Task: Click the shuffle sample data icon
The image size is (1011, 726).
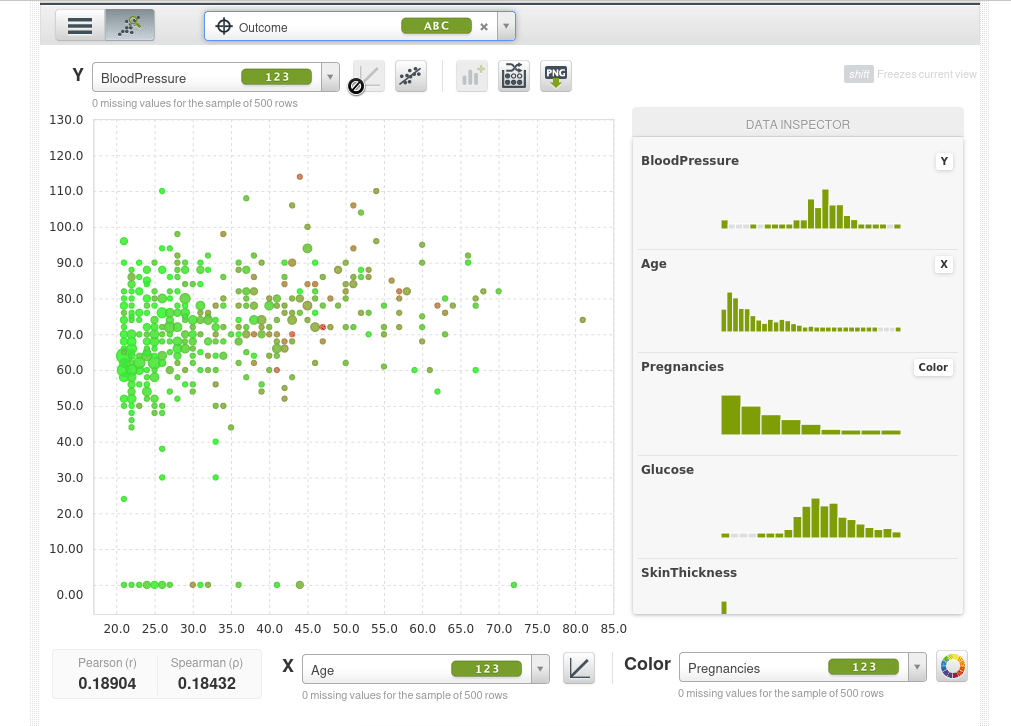Action: 514,77
